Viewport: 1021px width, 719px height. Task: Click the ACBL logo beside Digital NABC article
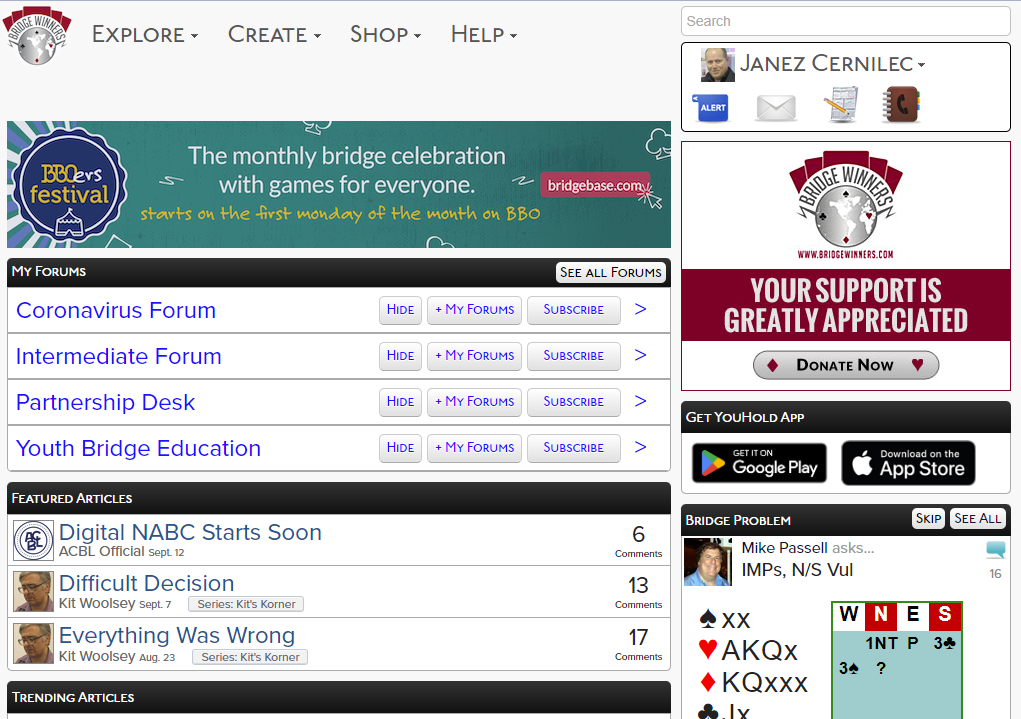tap(33, 540)
